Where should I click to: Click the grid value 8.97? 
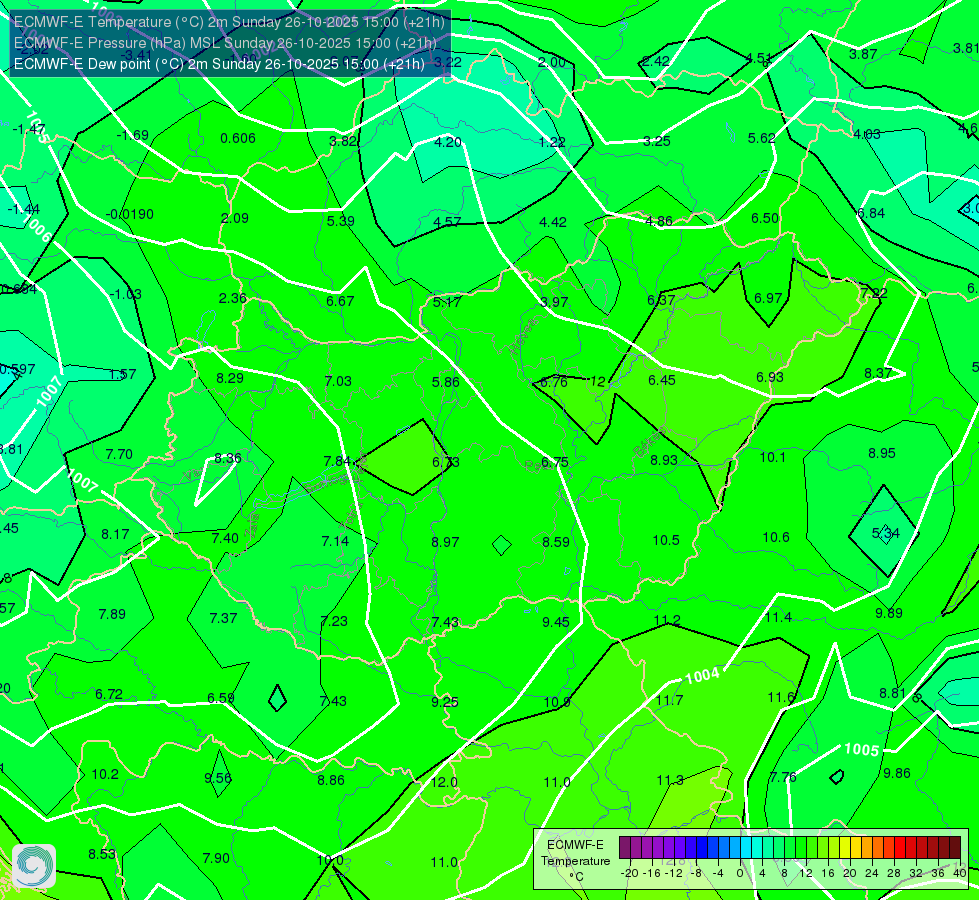coord(446,542)
